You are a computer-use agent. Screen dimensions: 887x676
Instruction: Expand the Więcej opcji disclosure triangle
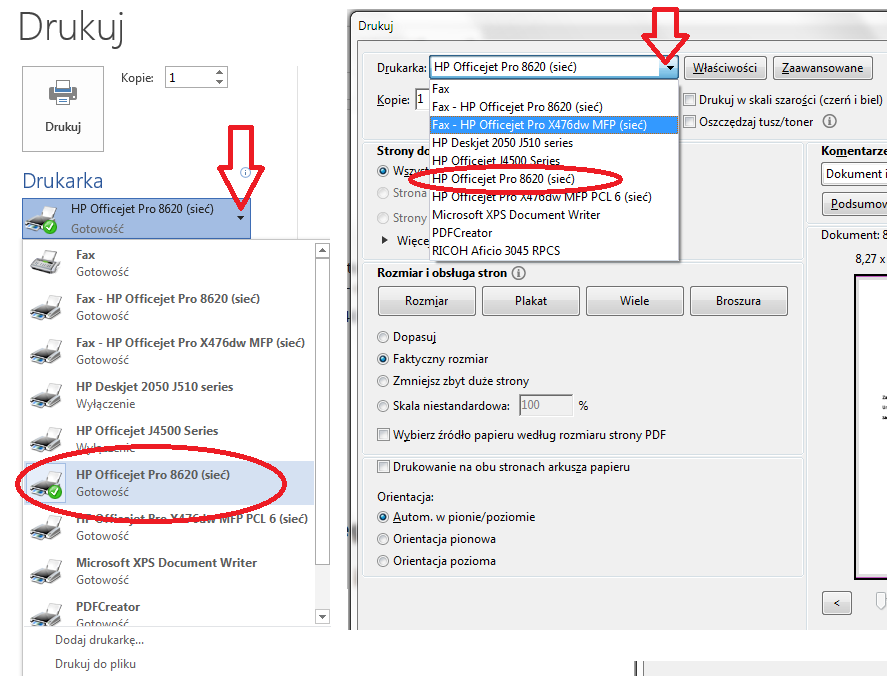385,240
